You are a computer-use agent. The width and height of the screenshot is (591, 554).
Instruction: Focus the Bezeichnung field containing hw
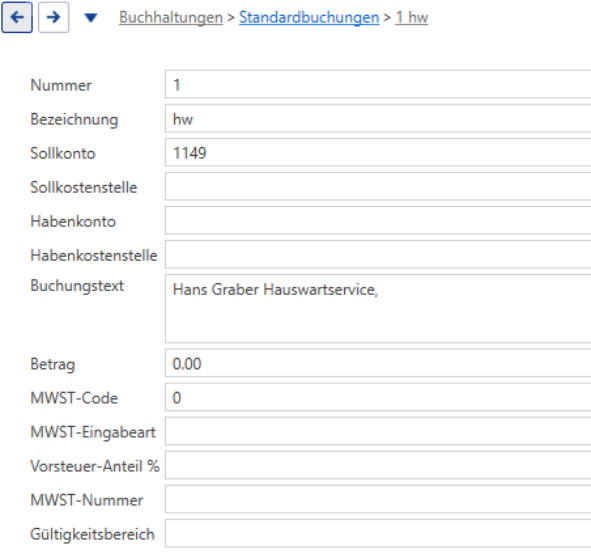378,118
